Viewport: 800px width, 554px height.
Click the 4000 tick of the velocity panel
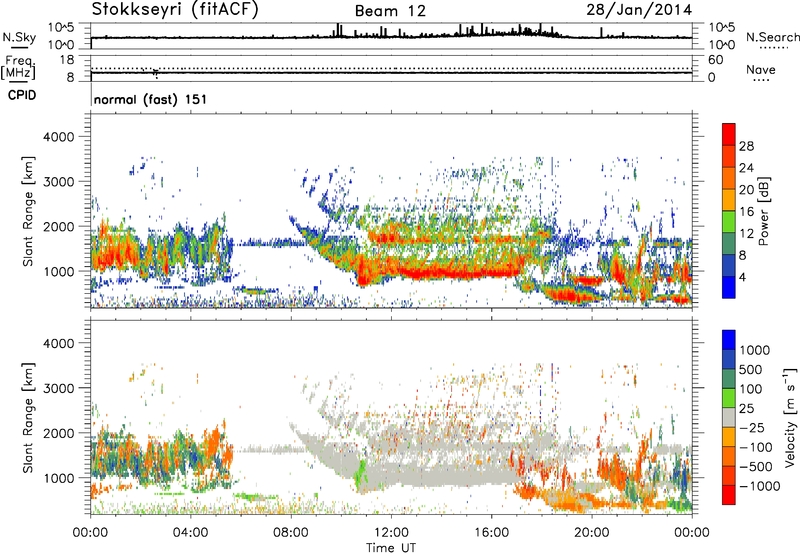point(58,343)
